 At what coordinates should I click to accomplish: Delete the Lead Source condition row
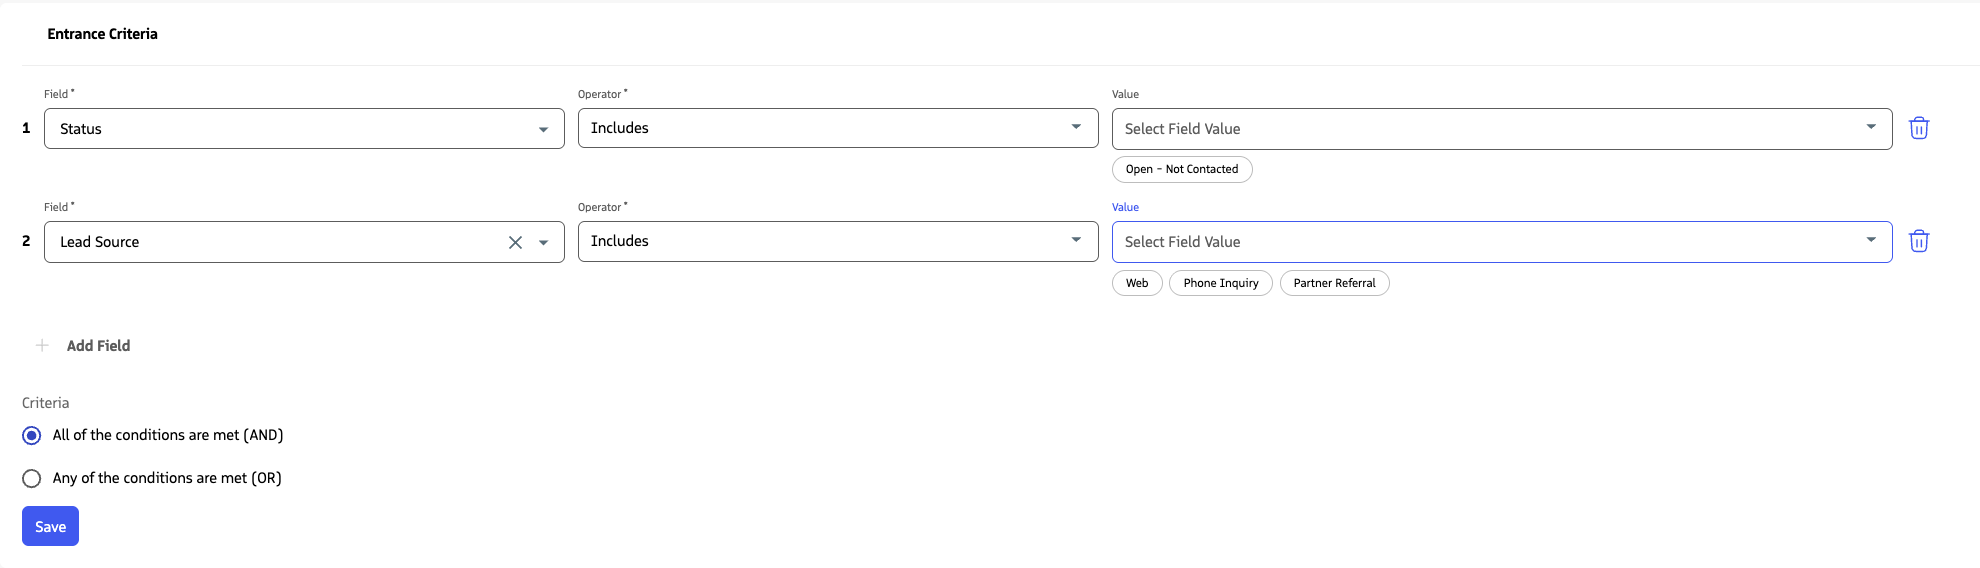[1918, 241]
